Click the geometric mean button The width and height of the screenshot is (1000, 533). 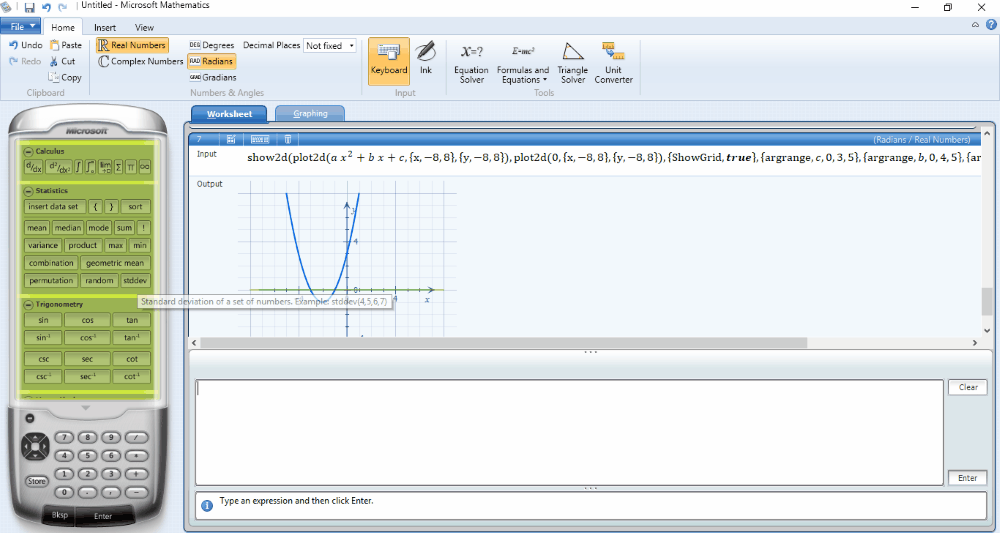click(x=115, y=263)
